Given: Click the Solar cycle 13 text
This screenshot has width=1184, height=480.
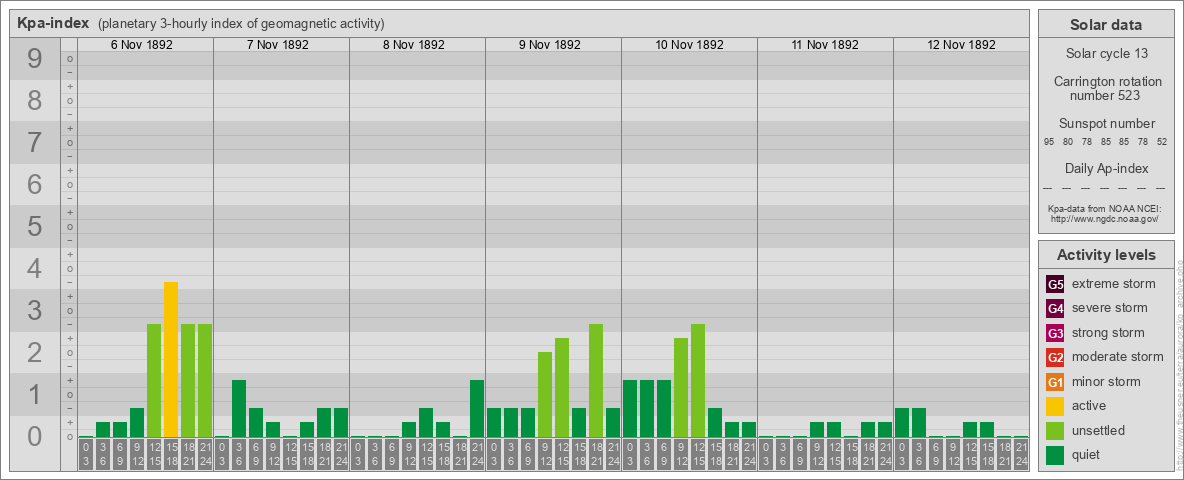Looking at the screenshot, I should 1106,54.
